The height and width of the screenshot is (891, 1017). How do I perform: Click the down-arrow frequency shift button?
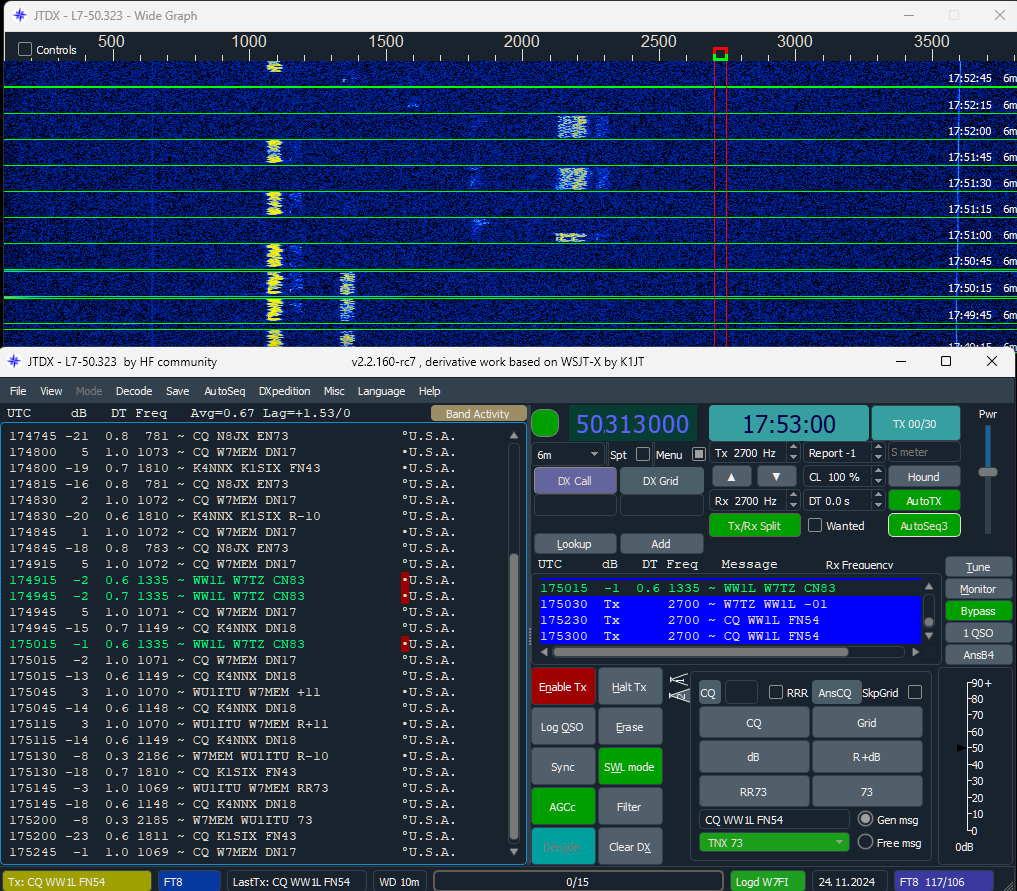pyautogui.click(x=776, y=477)
